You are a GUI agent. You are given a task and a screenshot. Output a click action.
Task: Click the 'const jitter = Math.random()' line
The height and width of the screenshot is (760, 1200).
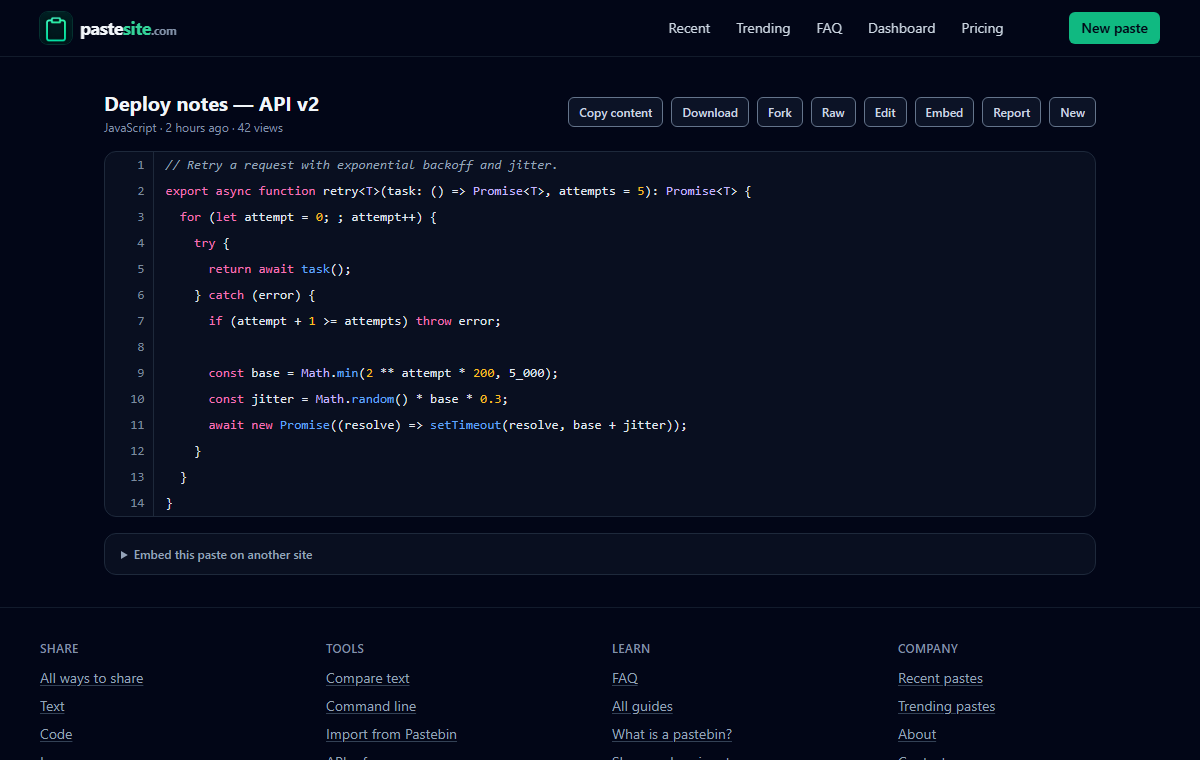click(x=358, y=399)
